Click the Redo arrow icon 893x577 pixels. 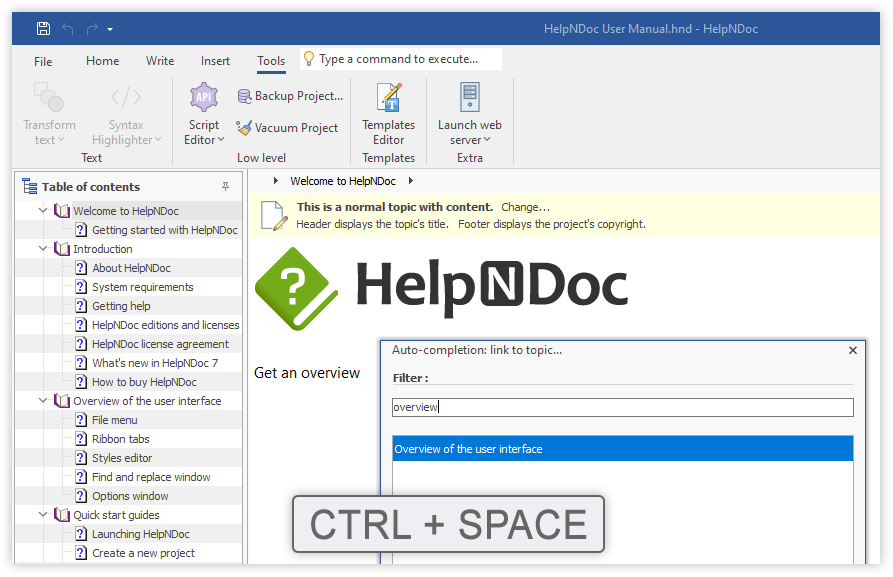pos(92,28)
